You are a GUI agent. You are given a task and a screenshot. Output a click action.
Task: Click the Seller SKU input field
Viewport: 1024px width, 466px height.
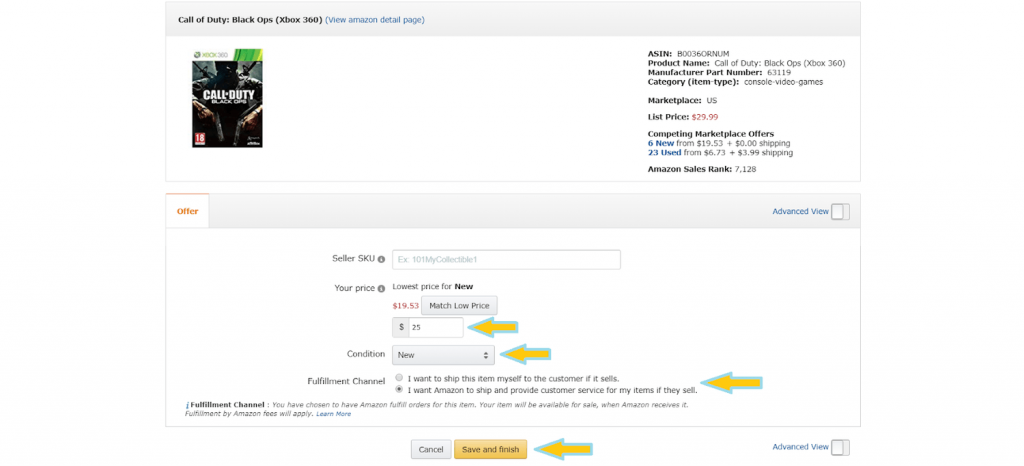click(506, 259)
